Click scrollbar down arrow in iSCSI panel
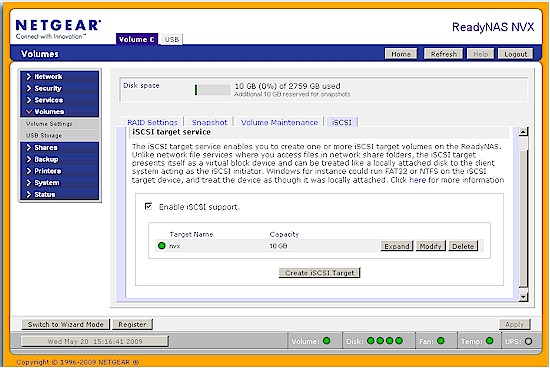Screen dimensions: 550x368 (x=523, y=297)
